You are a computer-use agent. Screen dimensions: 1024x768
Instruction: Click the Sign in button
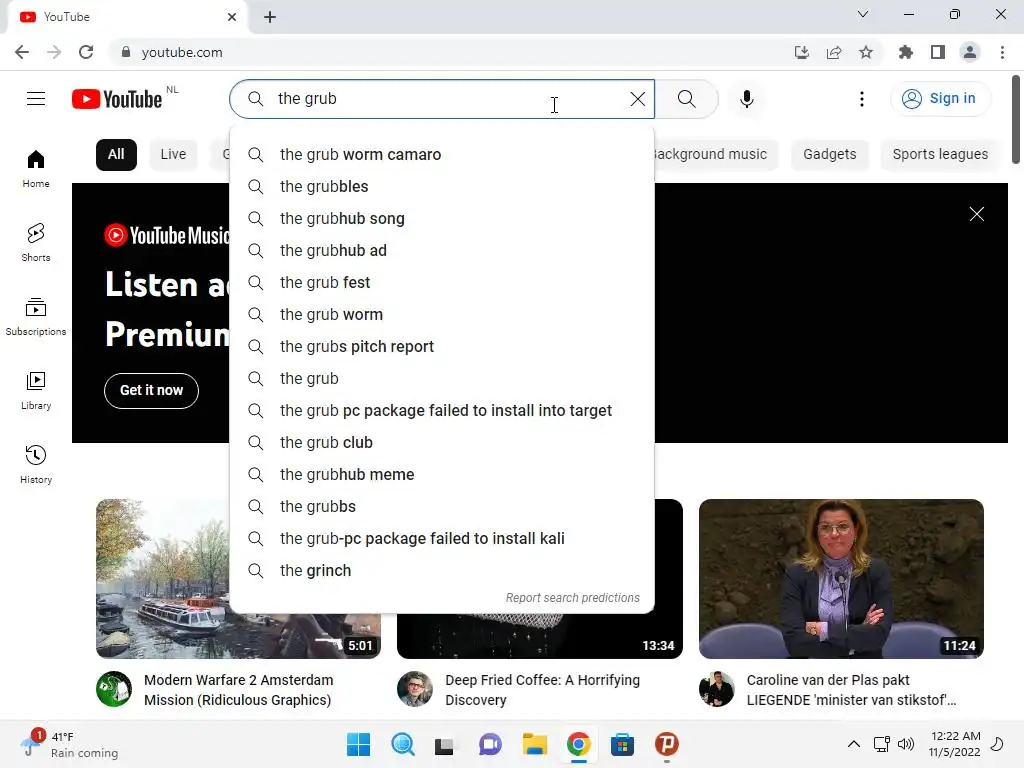940,99
